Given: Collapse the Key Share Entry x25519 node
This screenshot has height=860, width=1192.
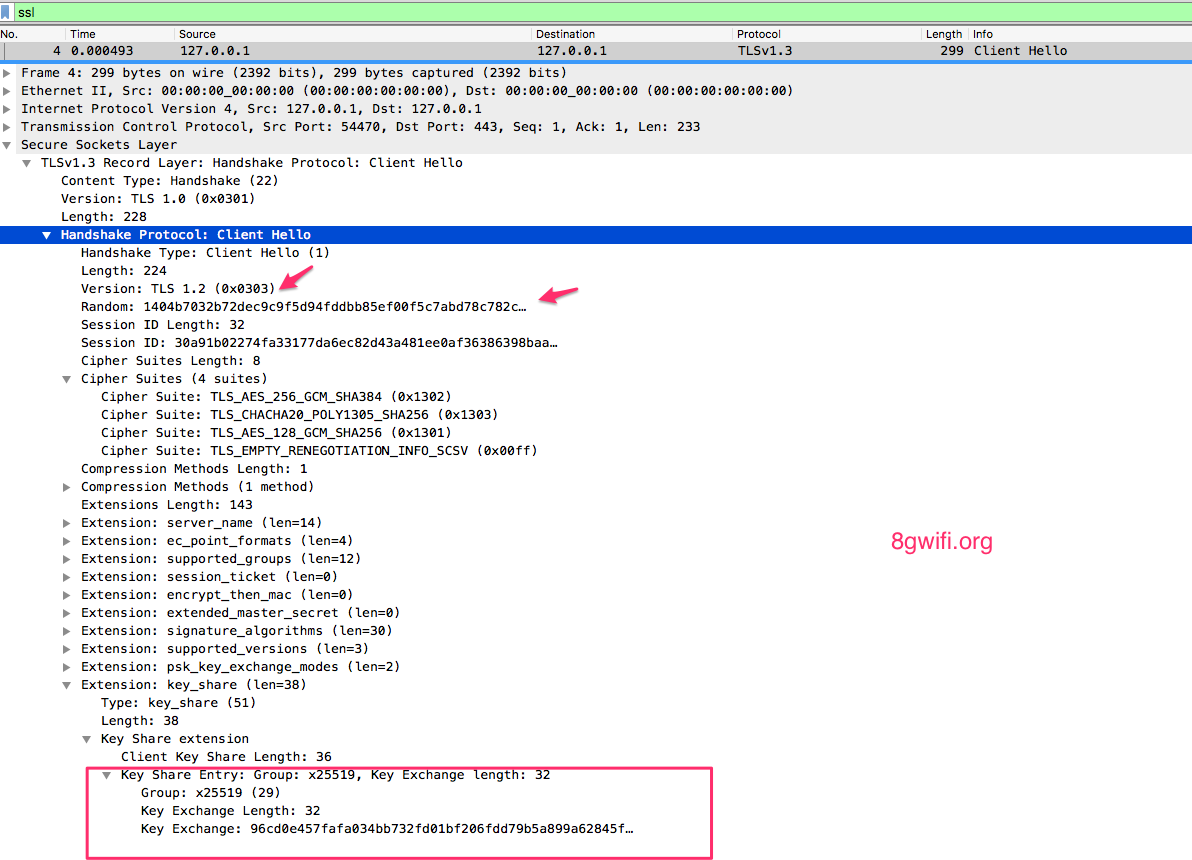Looking at the screenshot, I should [106, 776].
